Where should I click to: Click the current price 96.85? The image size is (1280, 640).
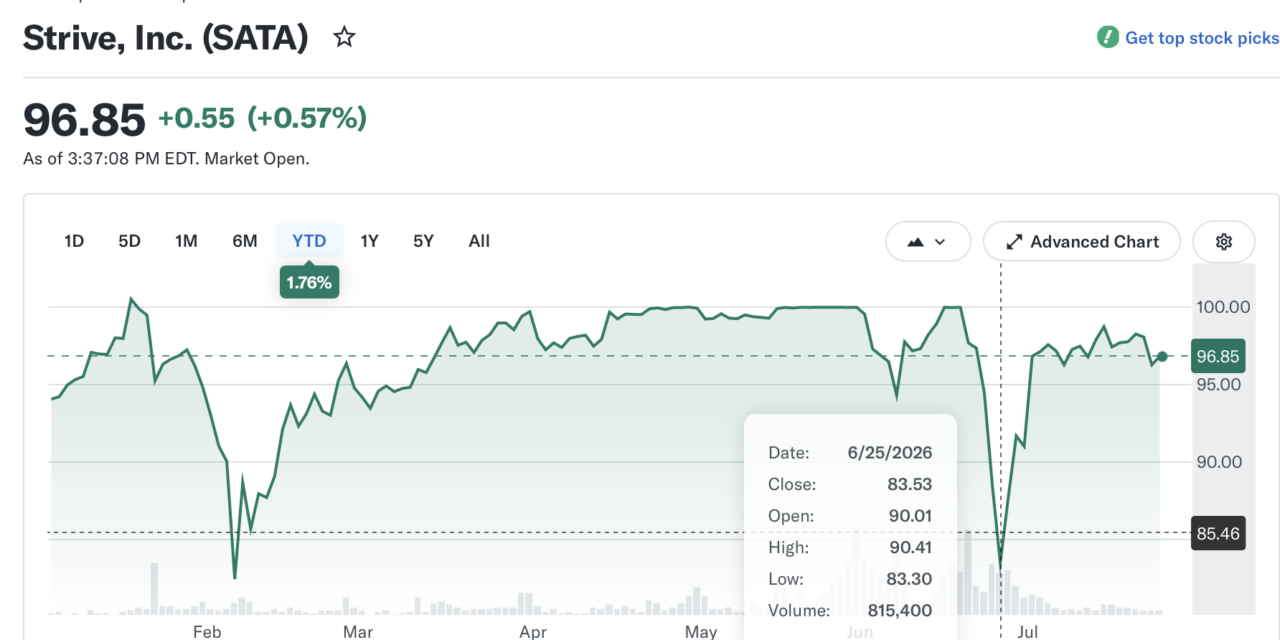(84, 120)
